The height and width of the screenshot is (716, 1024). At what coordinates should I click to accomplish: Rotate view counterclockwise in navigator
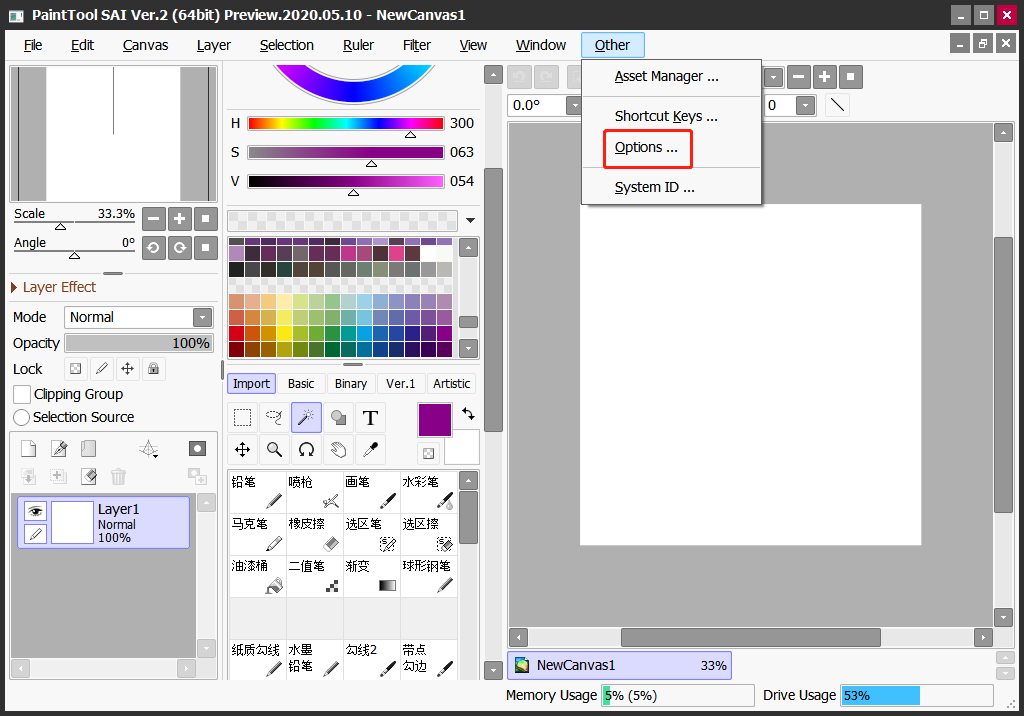tap(153, 248)
